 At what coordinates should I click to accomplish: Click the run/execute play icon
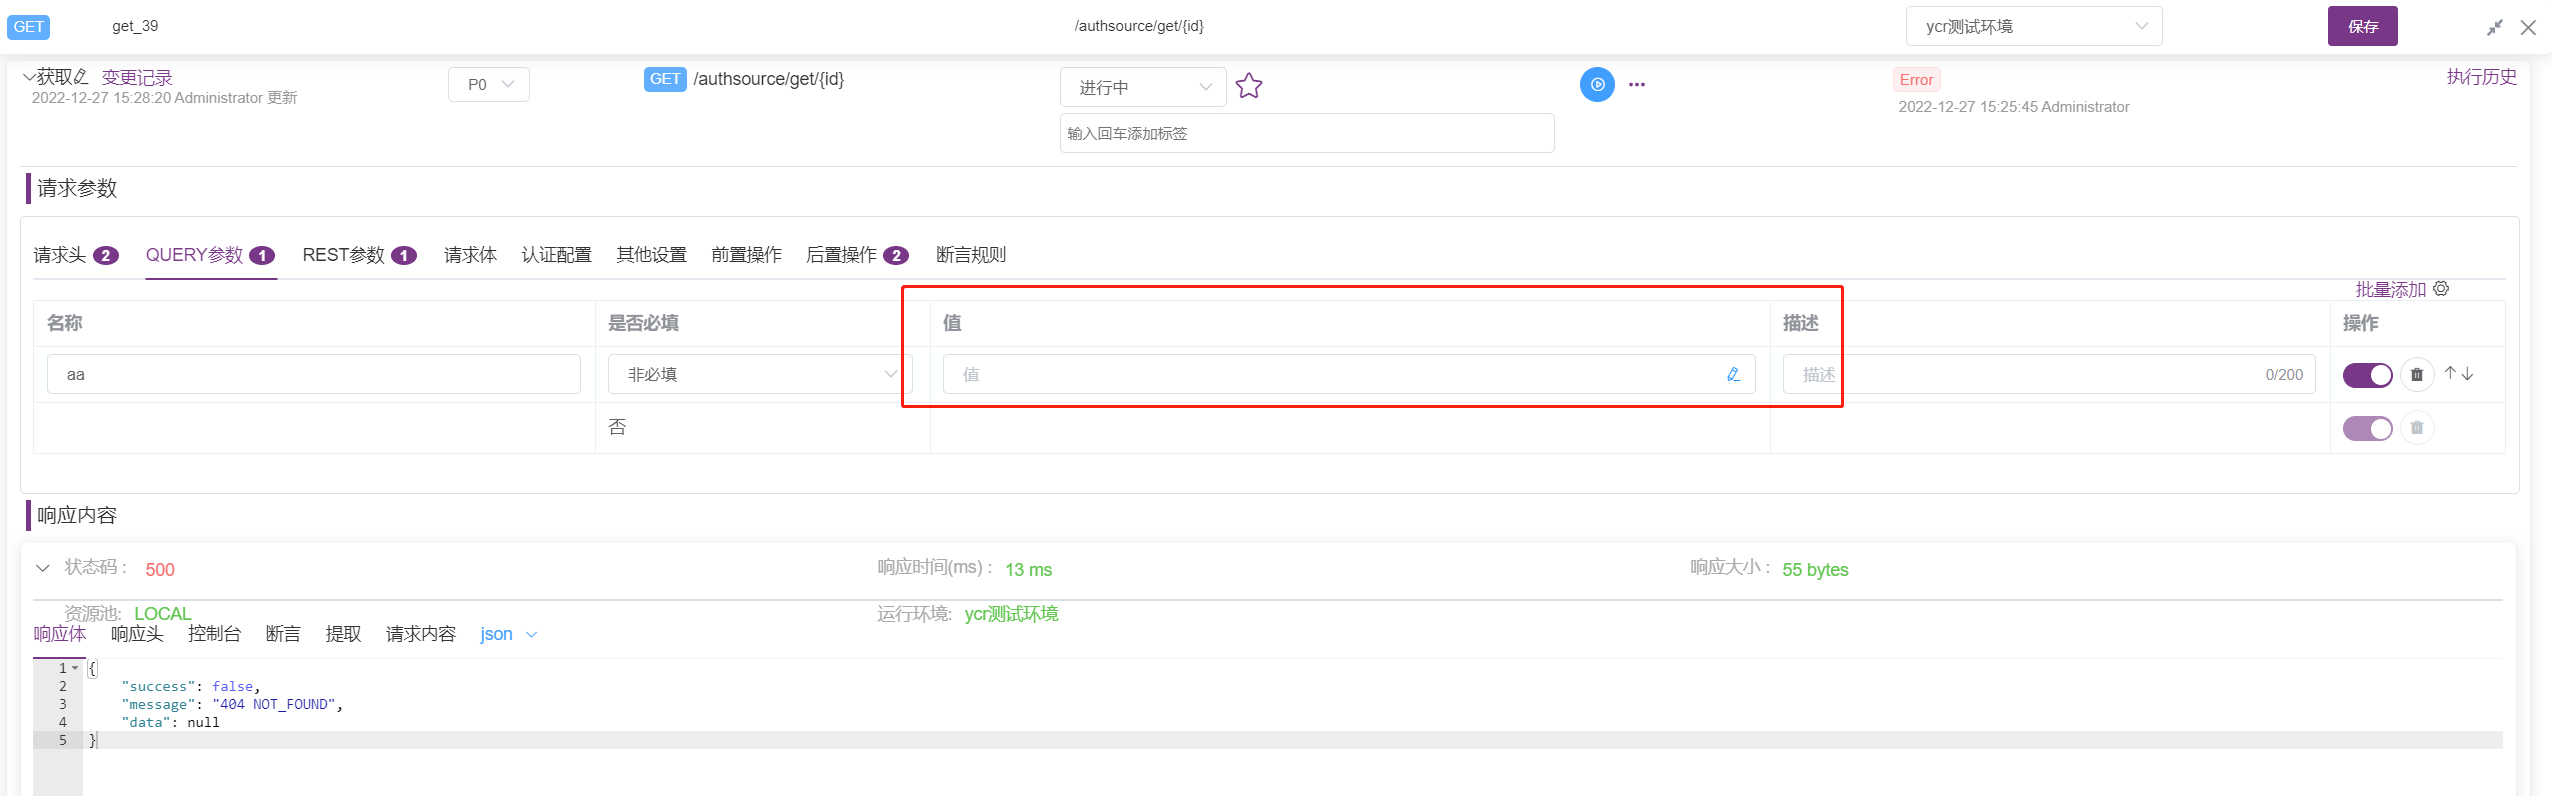[x=1597, y=84]
